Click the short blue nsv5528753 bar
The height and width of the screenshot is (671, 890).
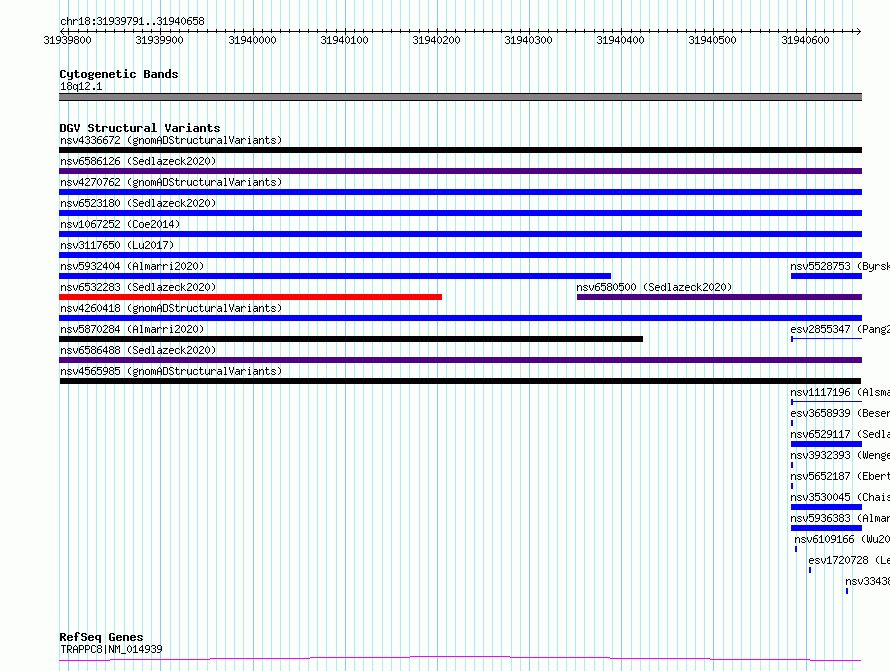(x=826, y=276)
